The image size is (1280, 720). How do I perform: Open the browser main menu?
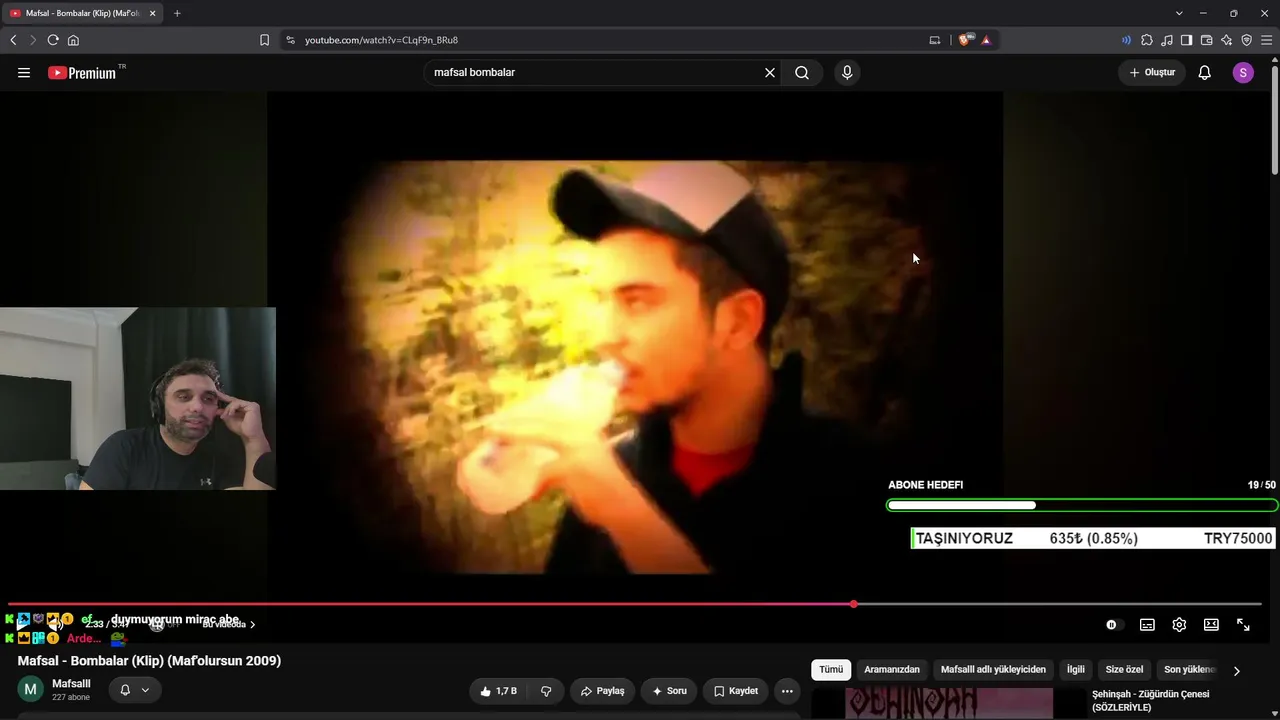pyautogui.click(x=1266, y=40)
